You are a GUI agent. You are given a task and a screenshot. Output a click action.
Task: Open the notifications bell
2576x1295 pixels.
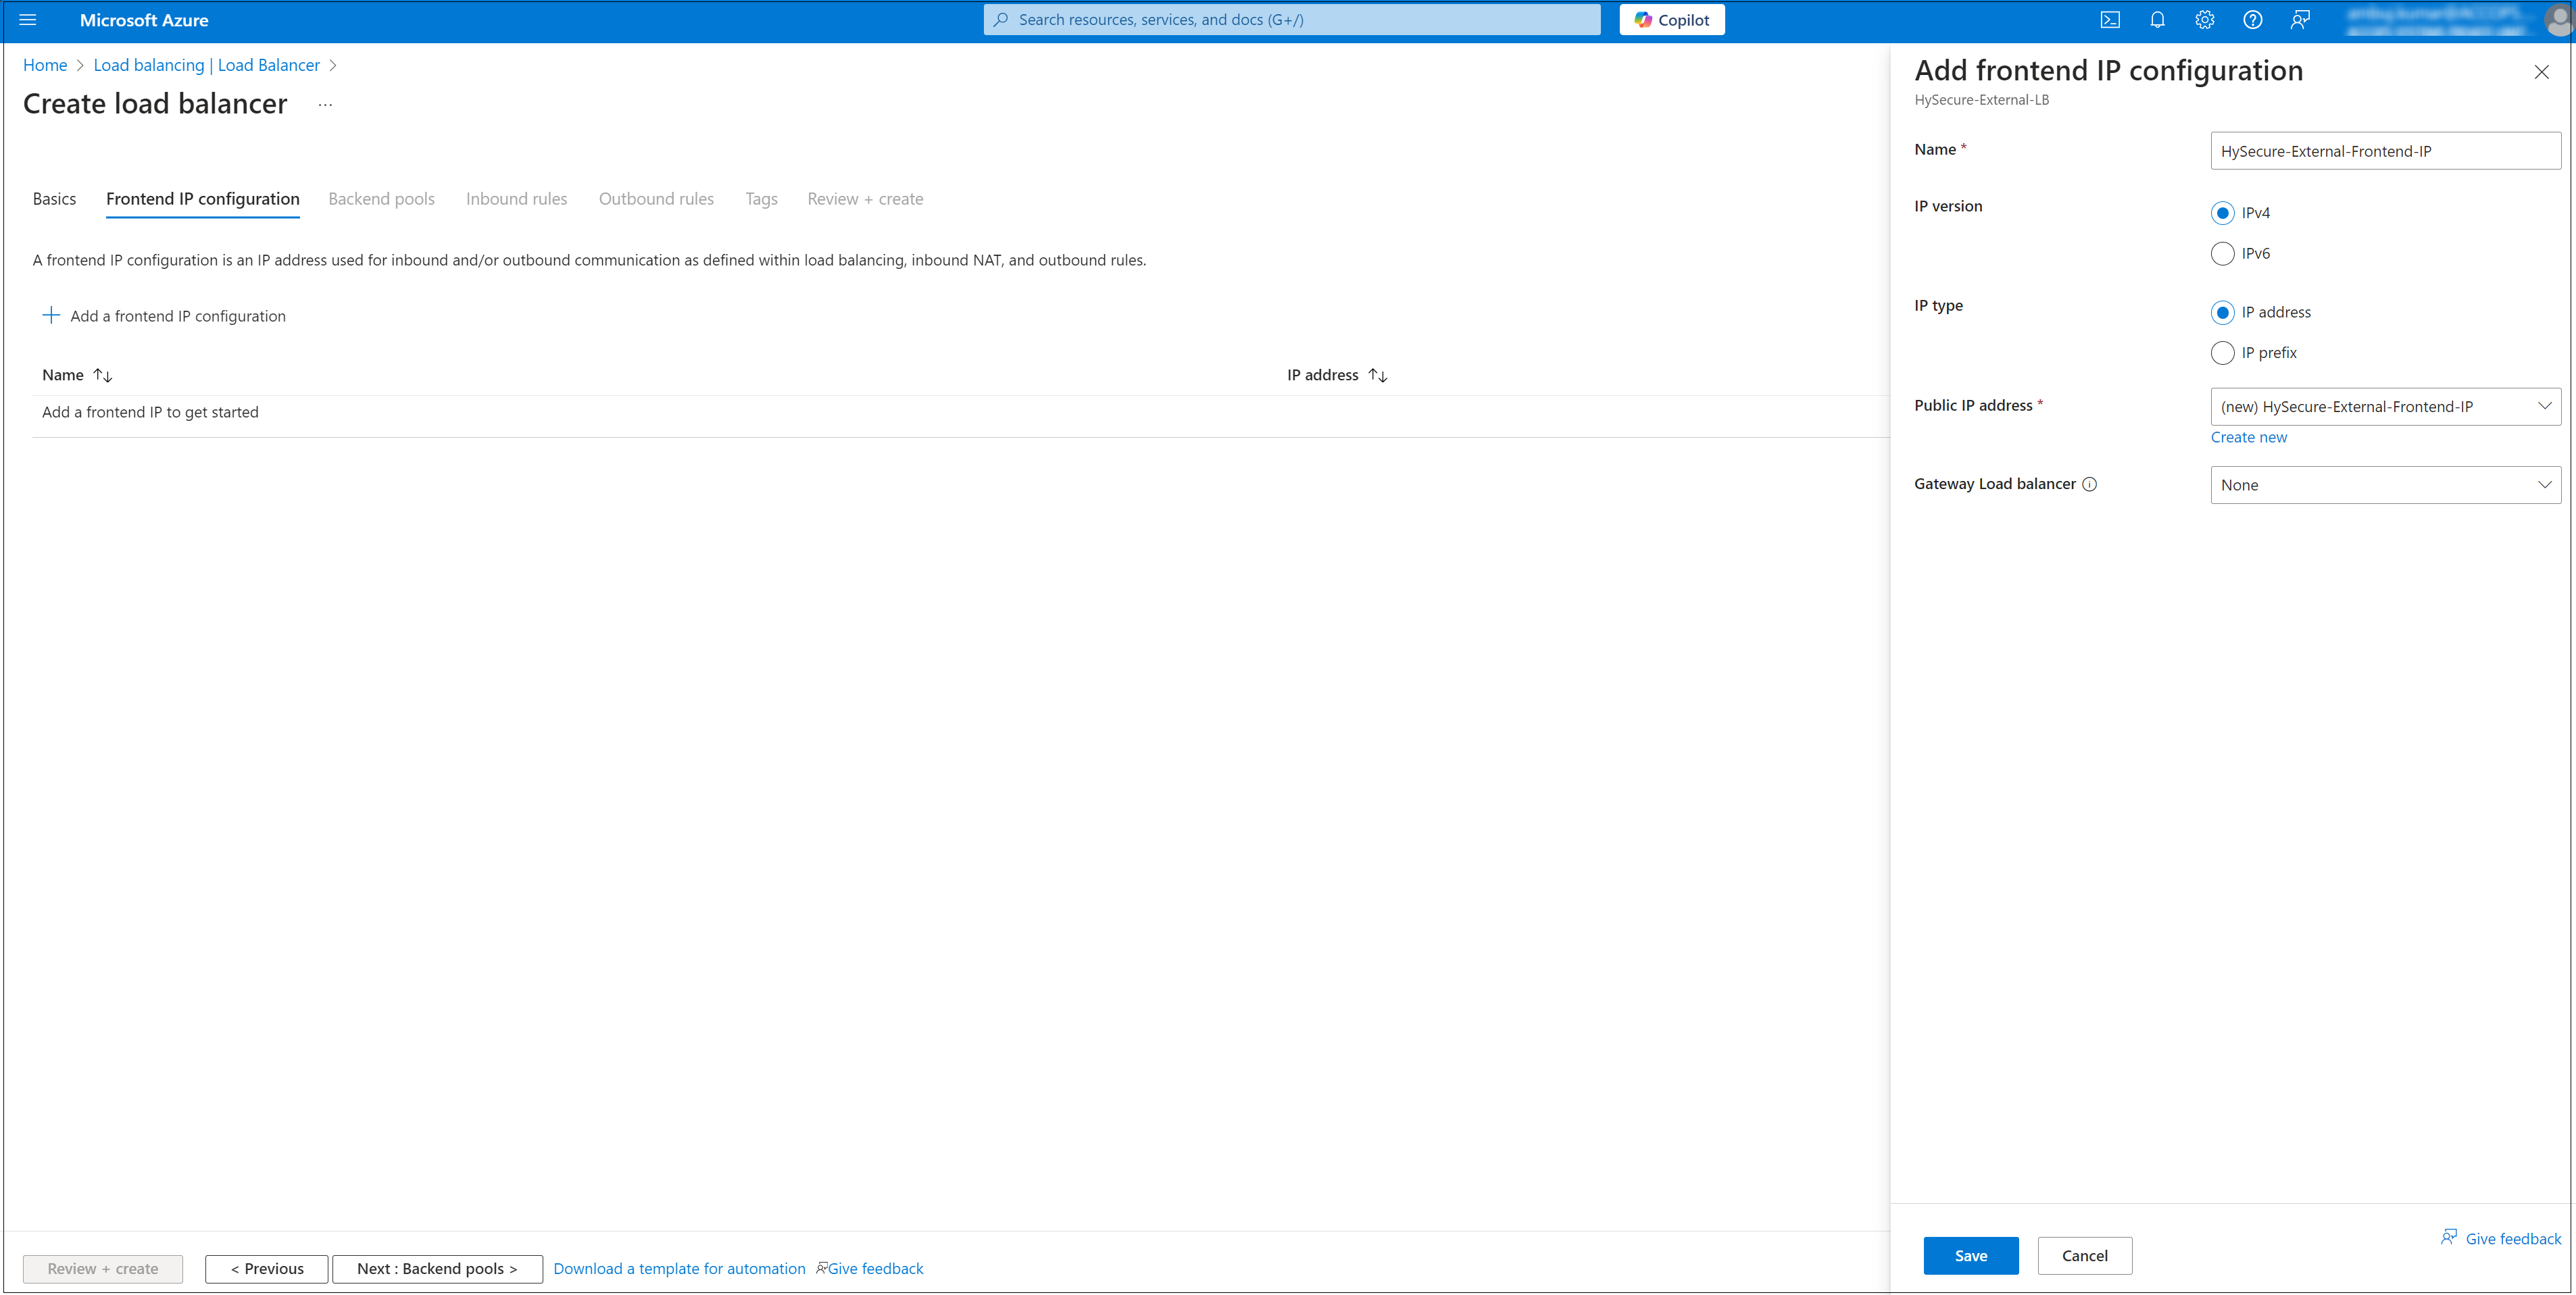pos(2157,20)
